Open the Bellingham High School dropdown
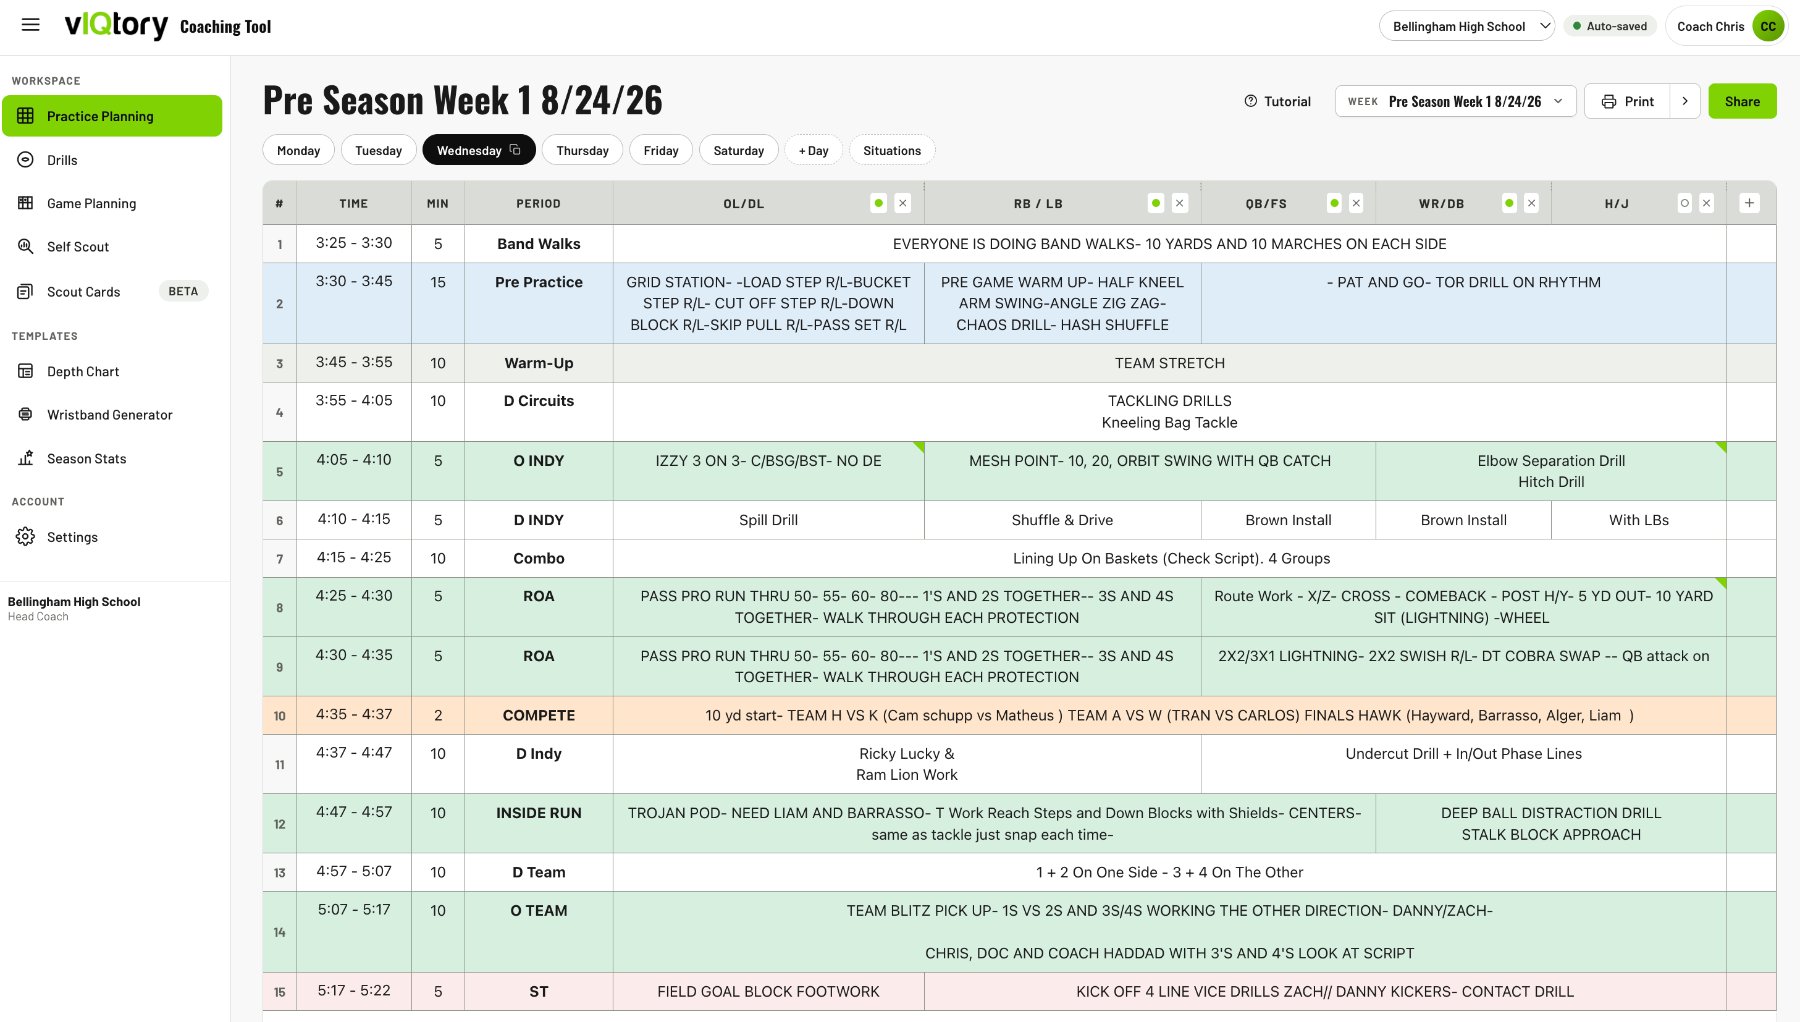 pyautogui.click(x=1467, y=26)
